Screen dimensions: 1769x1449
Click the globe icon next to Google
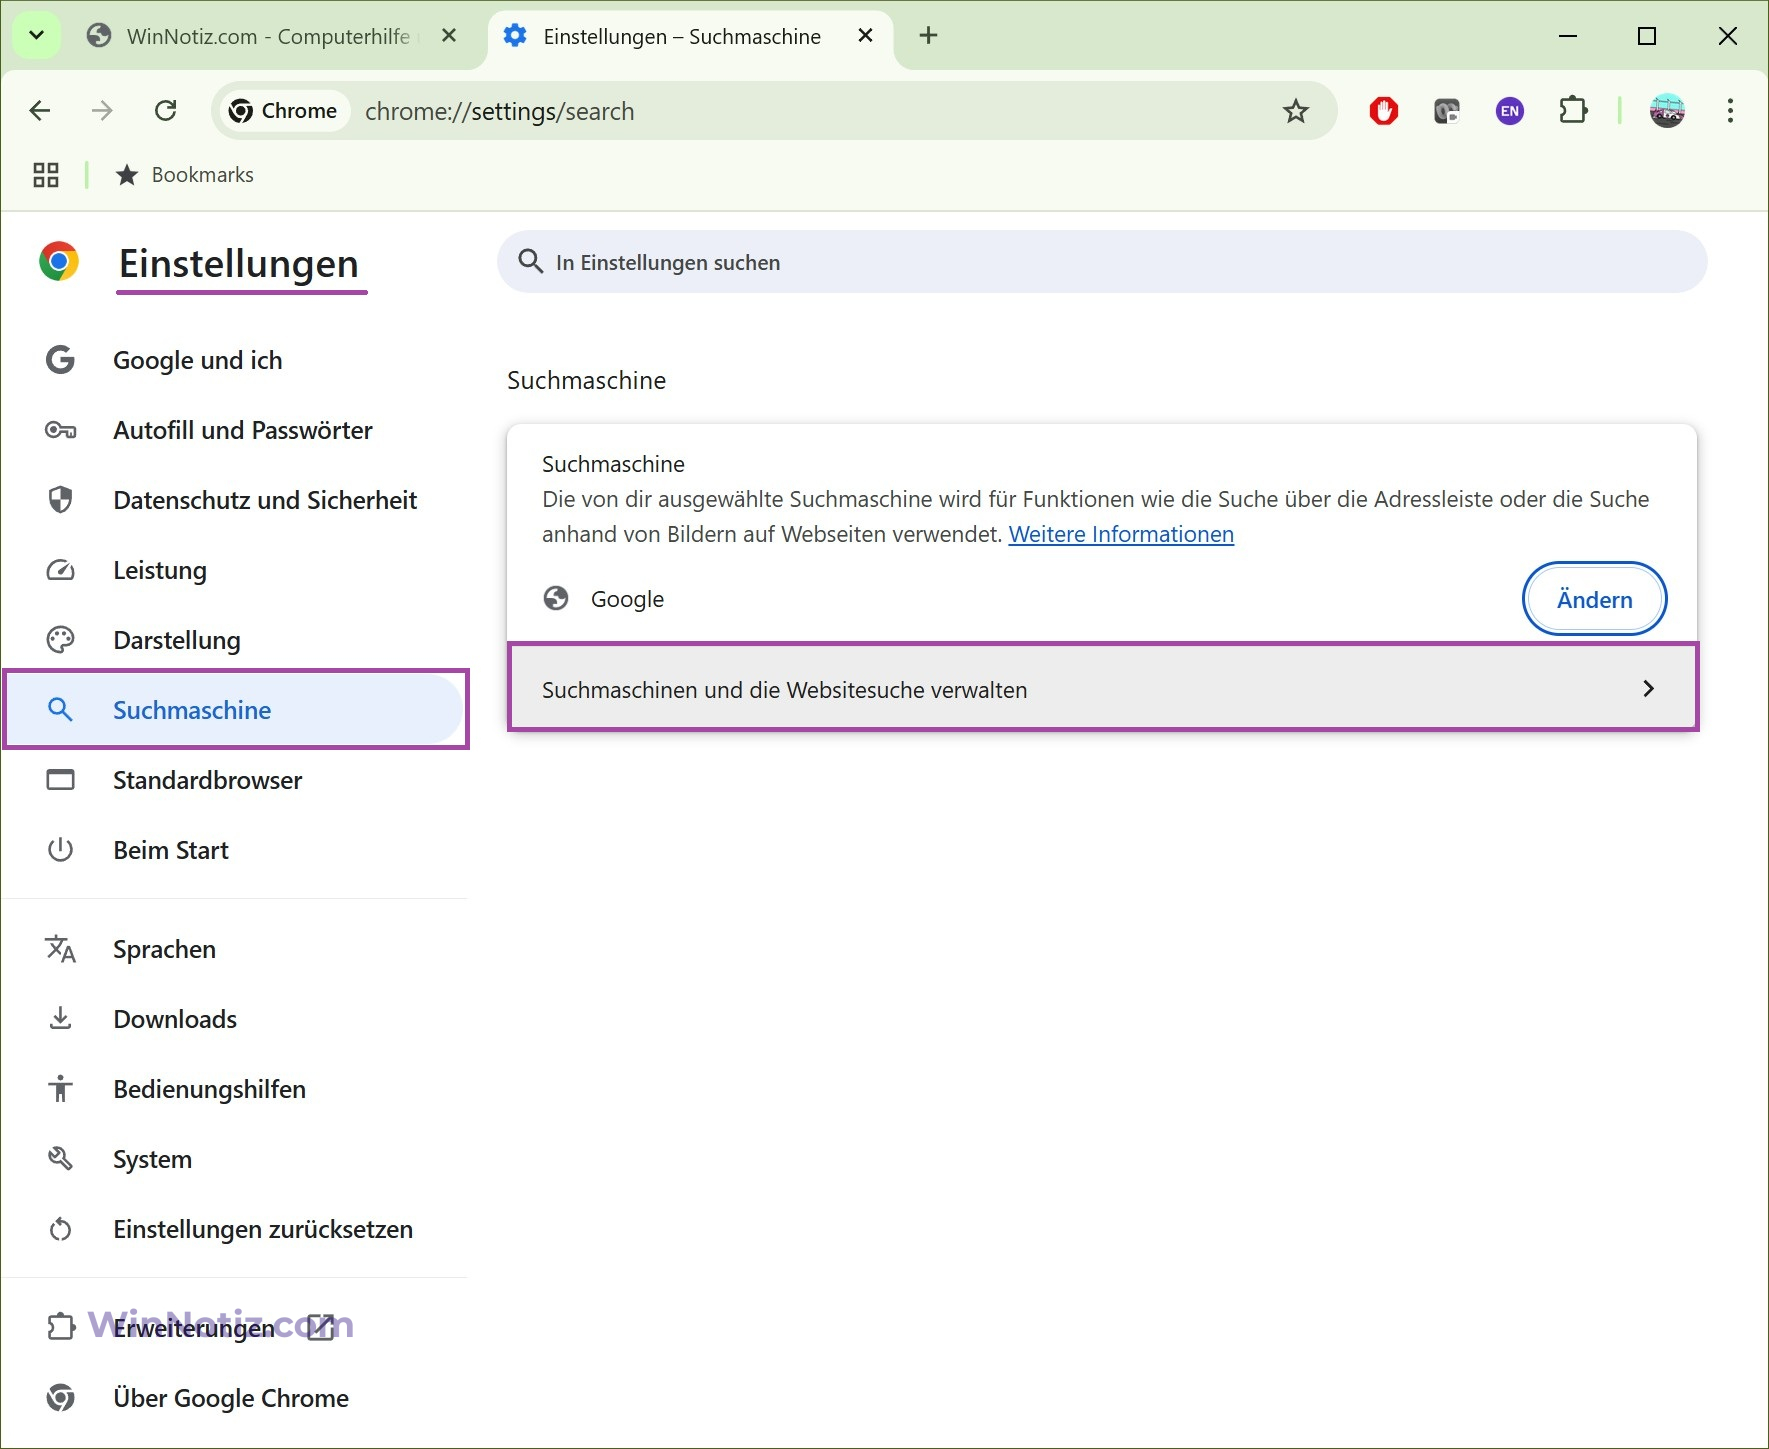point(556,598)
